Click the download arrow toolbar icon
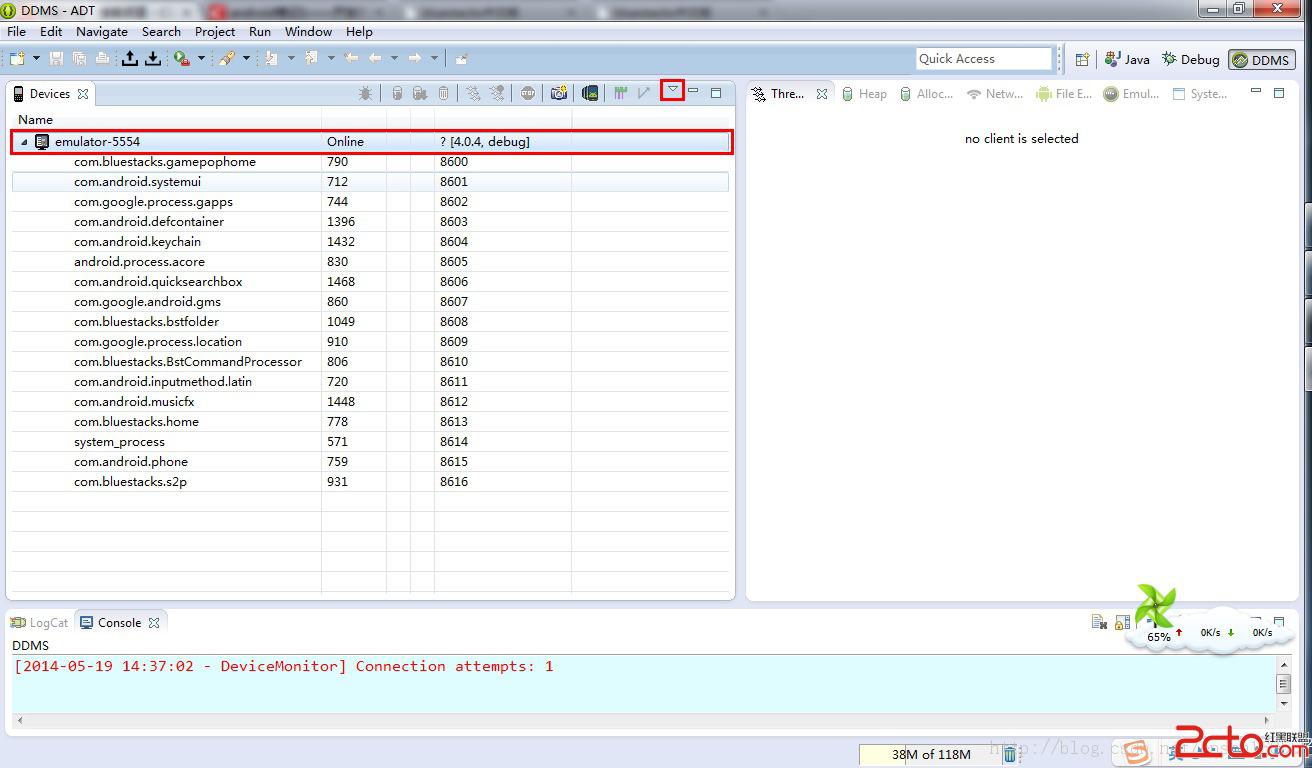Image resolution: width=1312 pixels, height=768 pixels. tap(153, 59)
